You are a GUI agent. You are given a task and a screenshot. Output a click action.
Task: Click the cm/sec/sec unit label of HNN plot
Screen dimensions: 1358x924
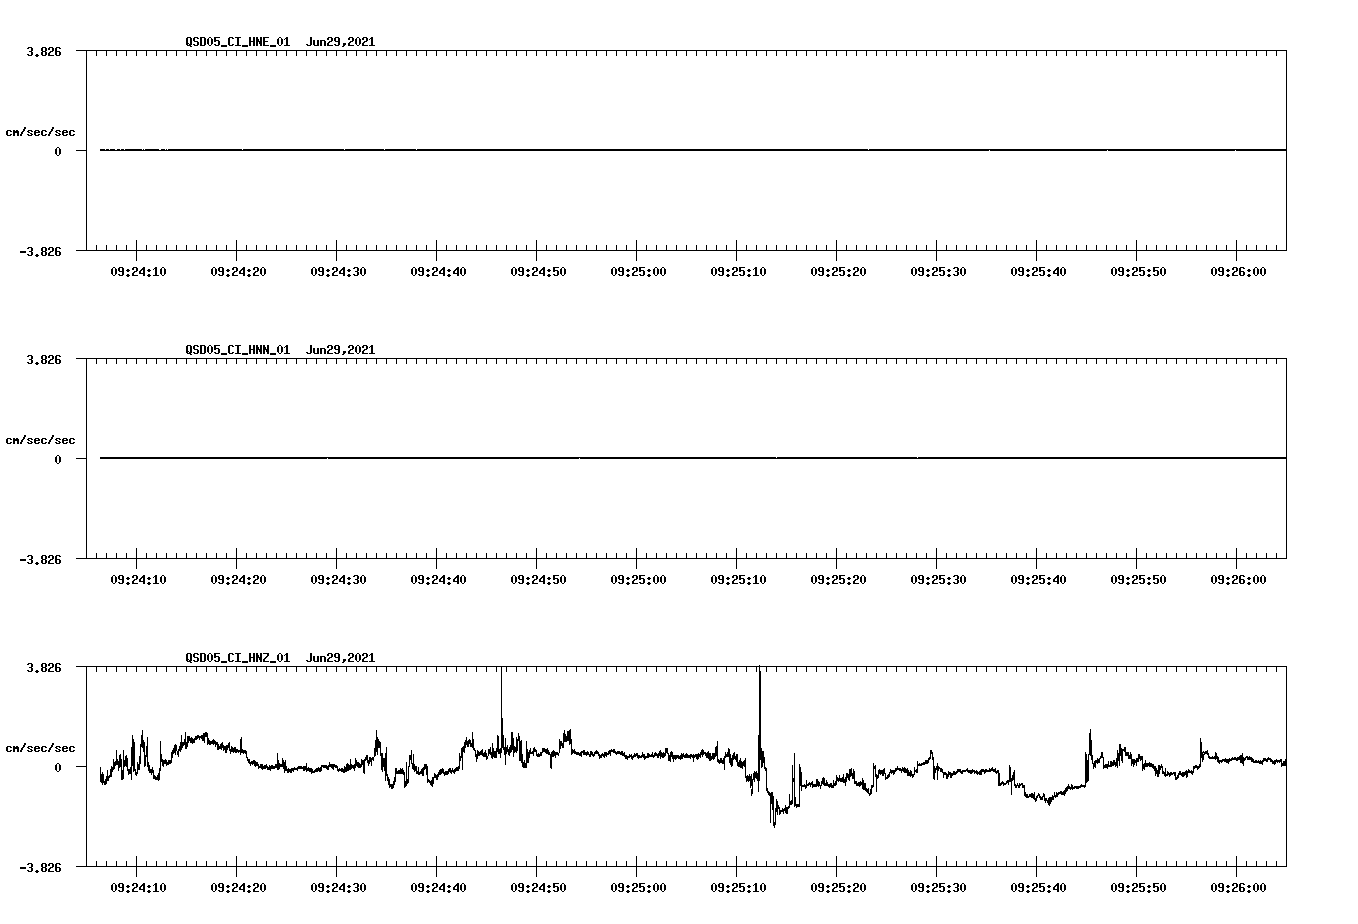[40, 440]
